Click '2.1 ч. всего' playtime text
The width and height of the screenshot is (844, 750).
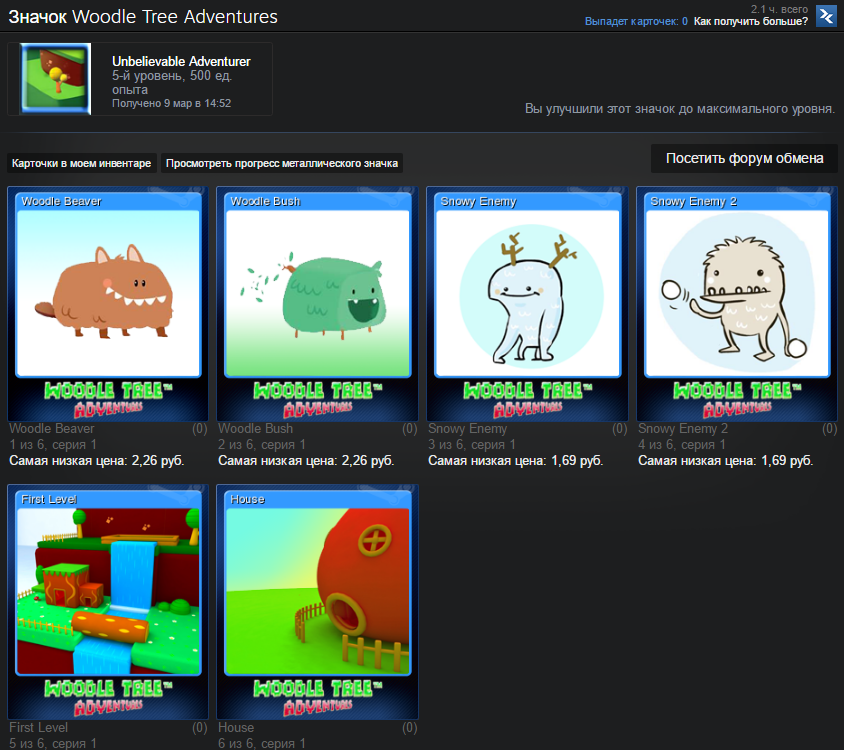tap(779, 9)
